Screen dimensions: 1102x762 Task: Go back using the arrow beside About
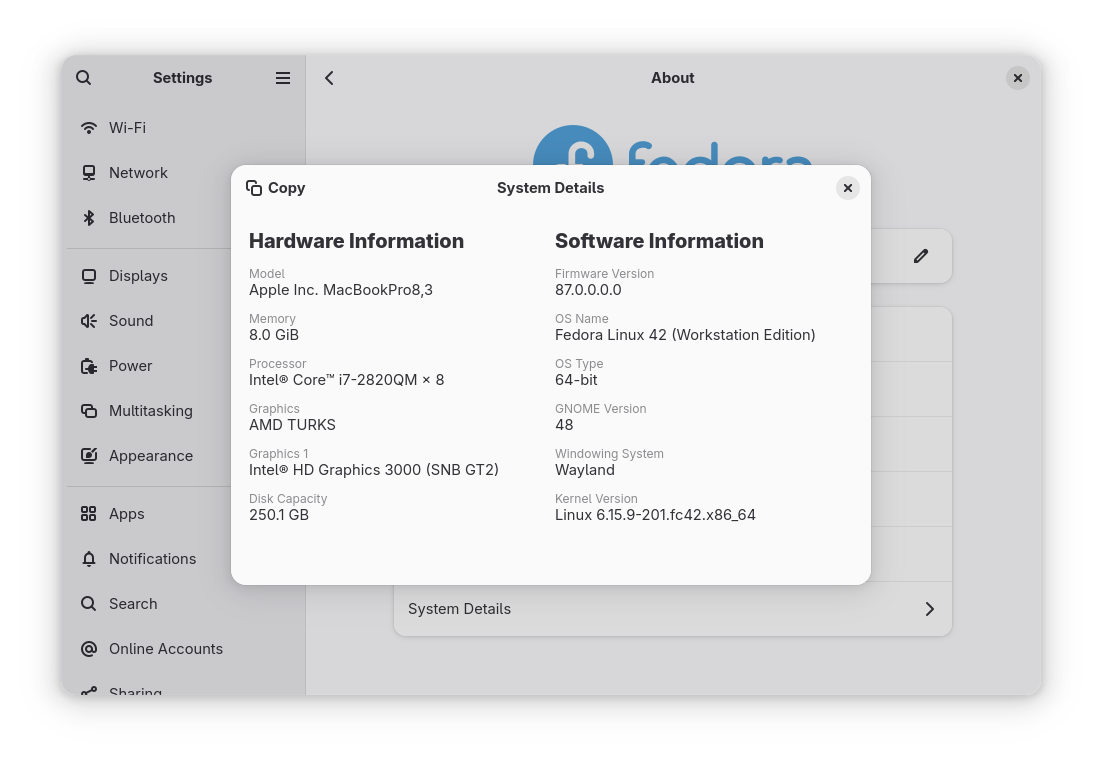tap(329, 78)
